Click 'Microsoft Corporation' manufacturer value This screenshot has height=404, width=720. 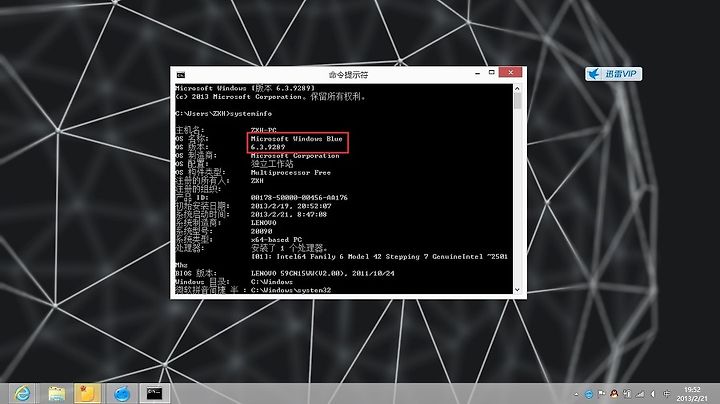(295, 156)
